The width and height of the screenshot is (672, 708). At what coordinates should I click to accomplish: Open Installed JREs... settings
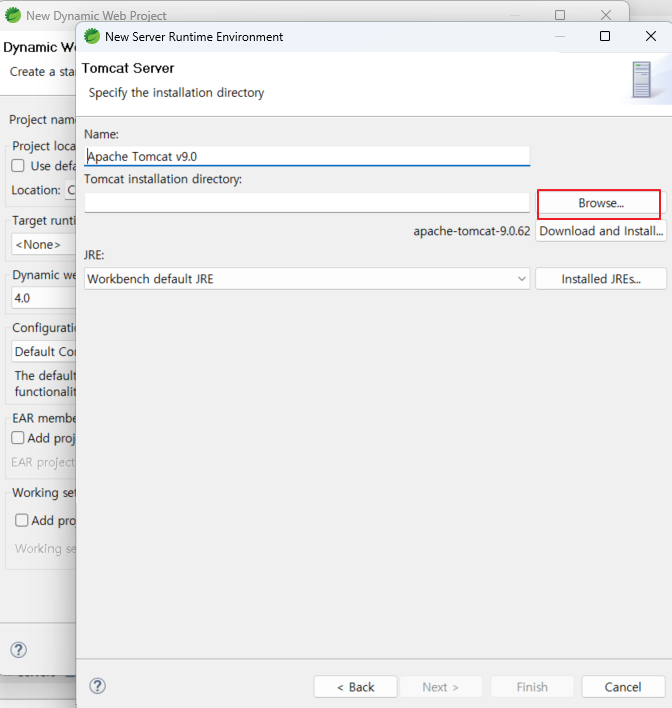click(x=601, y=279)
